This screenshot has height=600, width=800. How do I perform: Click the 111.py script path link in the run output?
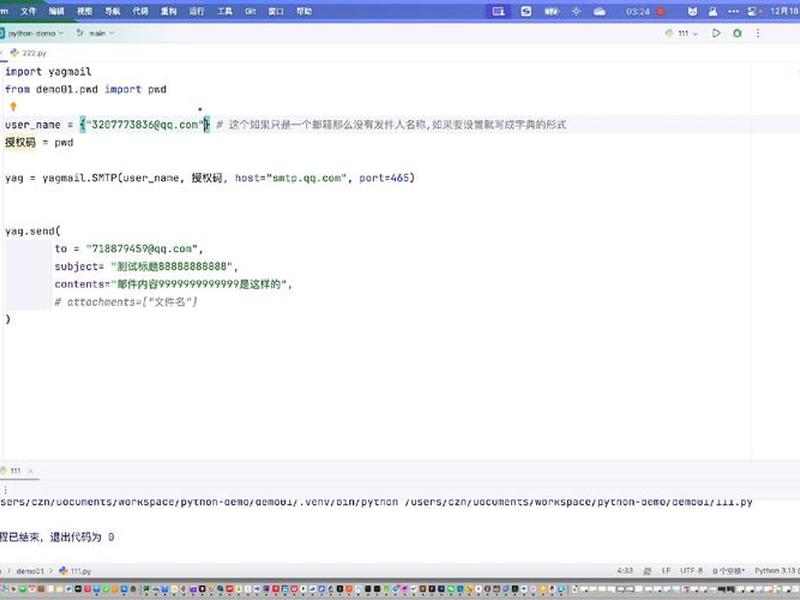click(578, 502)
